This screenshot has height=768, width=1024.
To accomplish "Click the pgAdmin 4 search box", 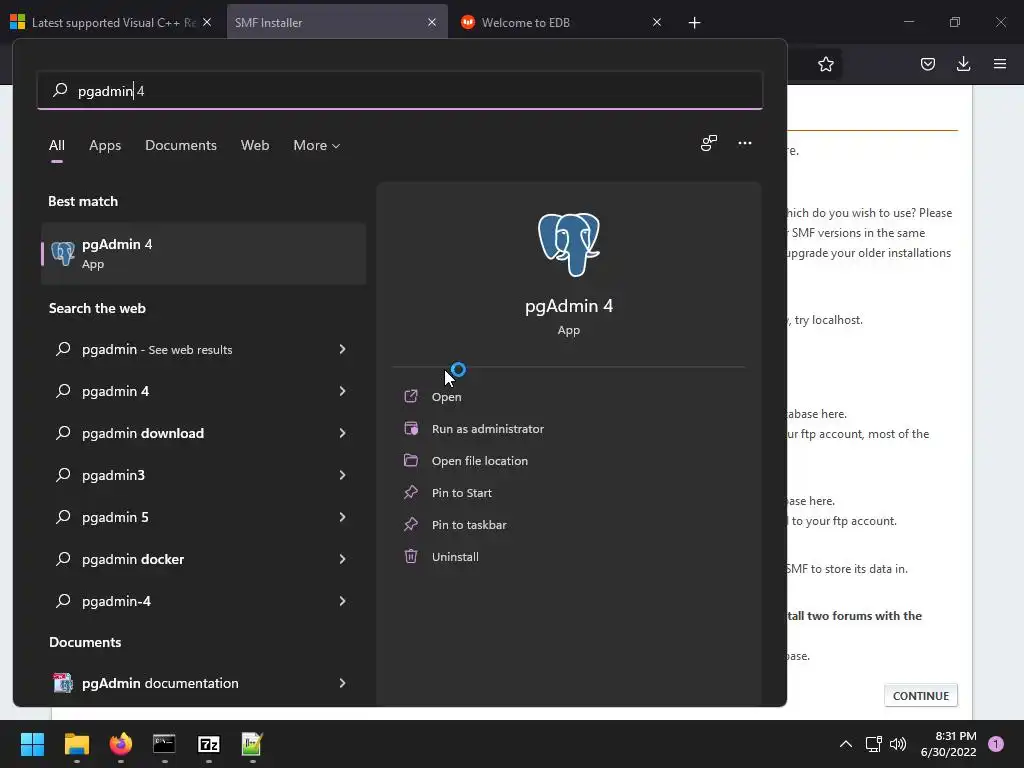I will coord(400,91).
